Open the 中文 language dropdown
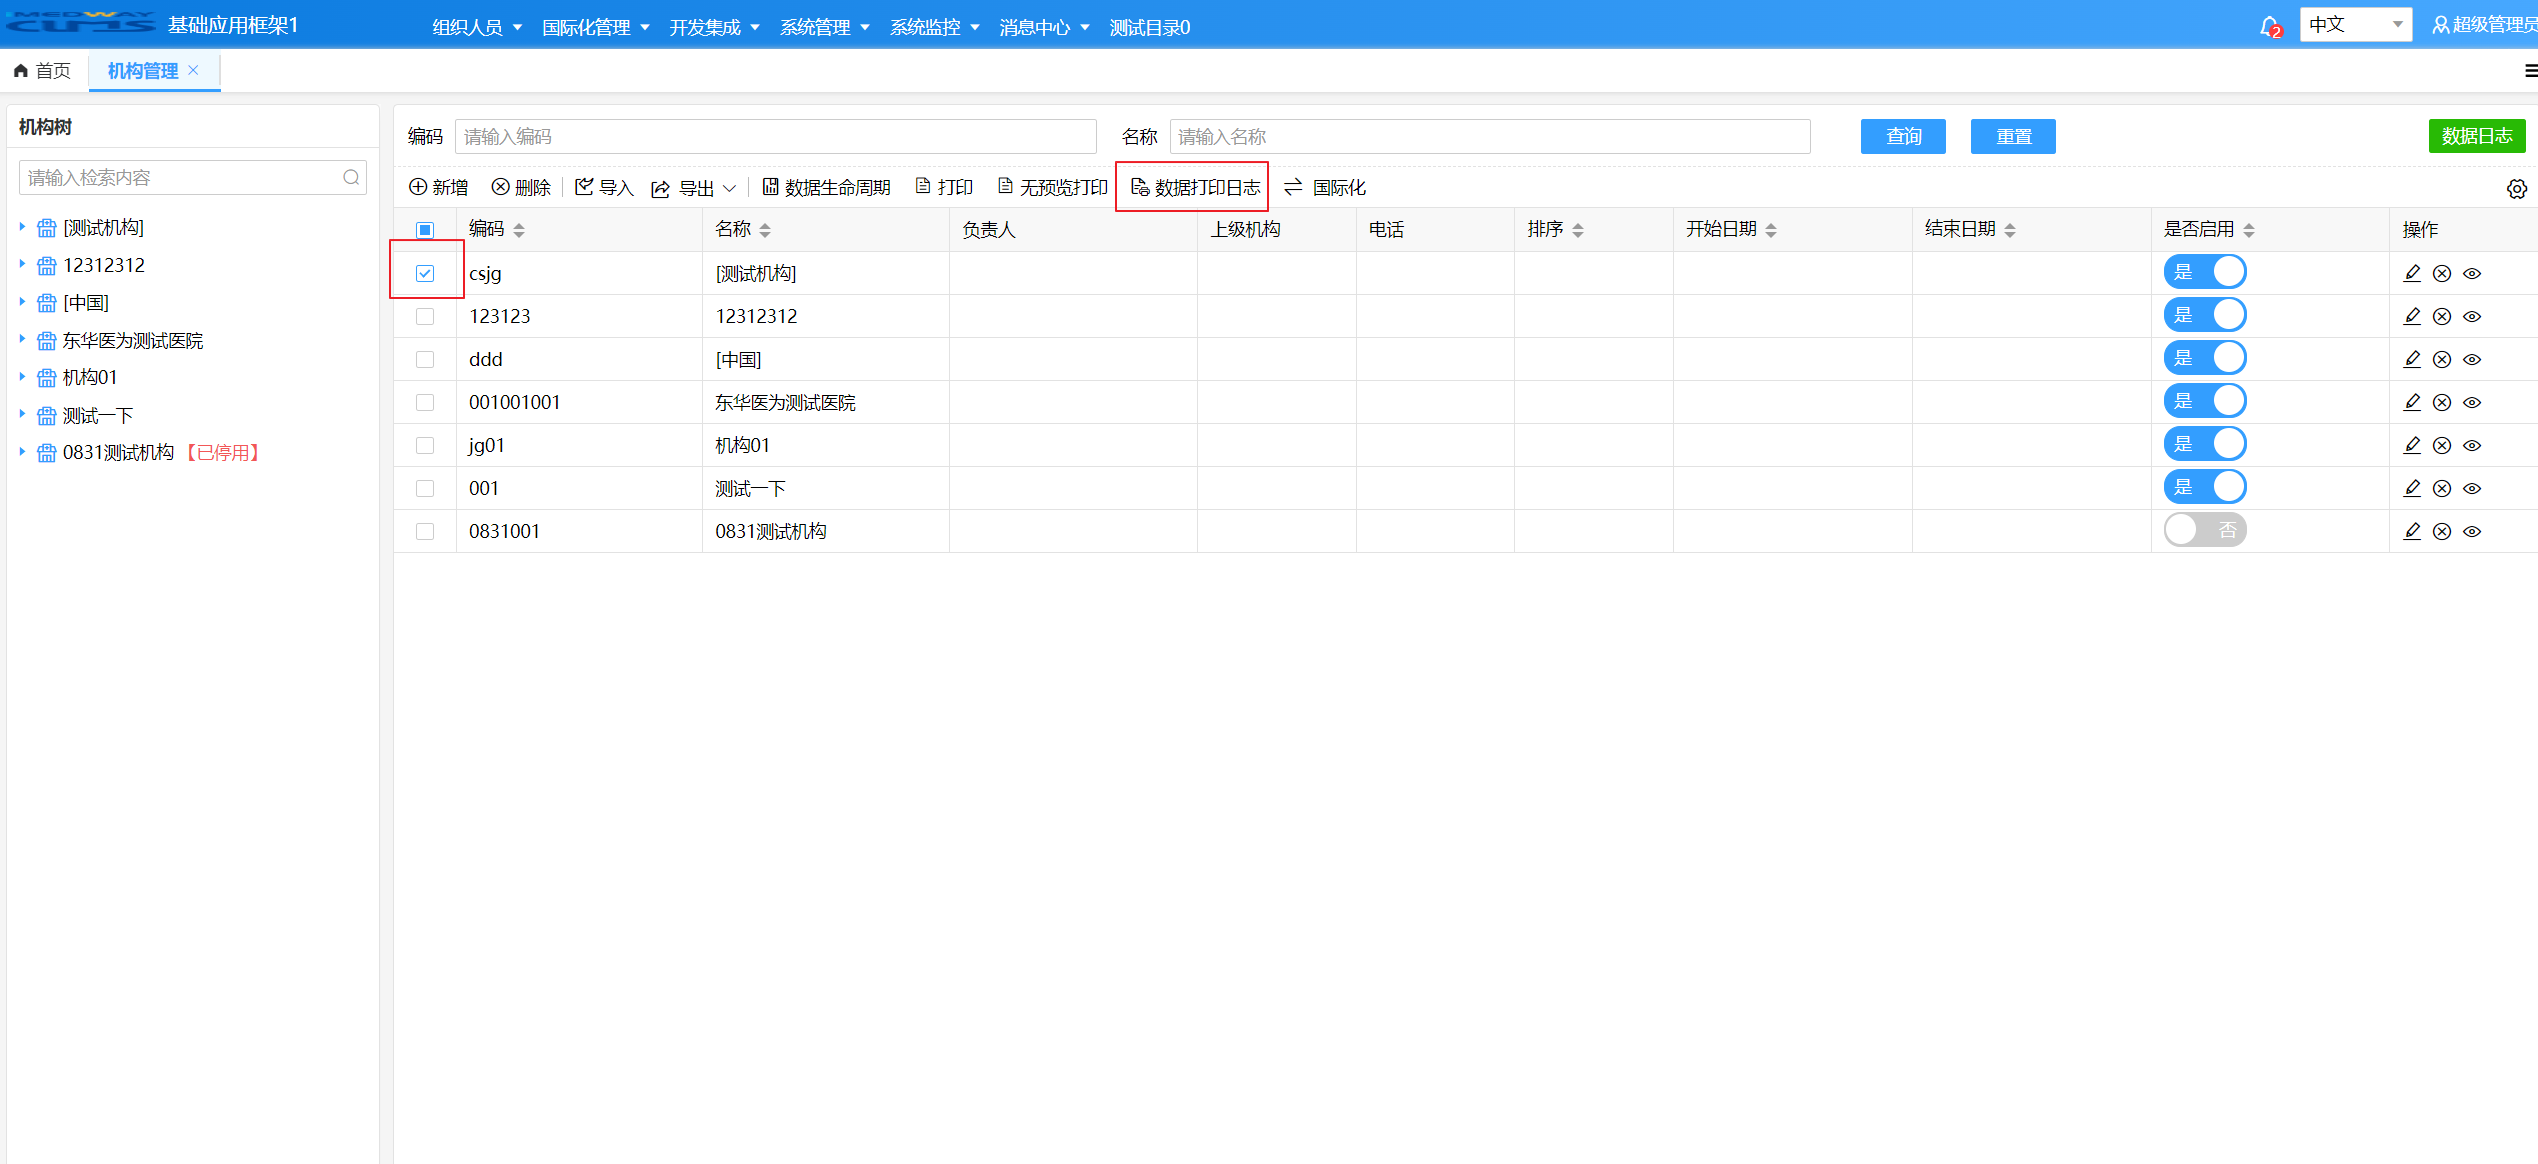This screenshot has height=1164, width=2538. click(x=2354, y=25)
